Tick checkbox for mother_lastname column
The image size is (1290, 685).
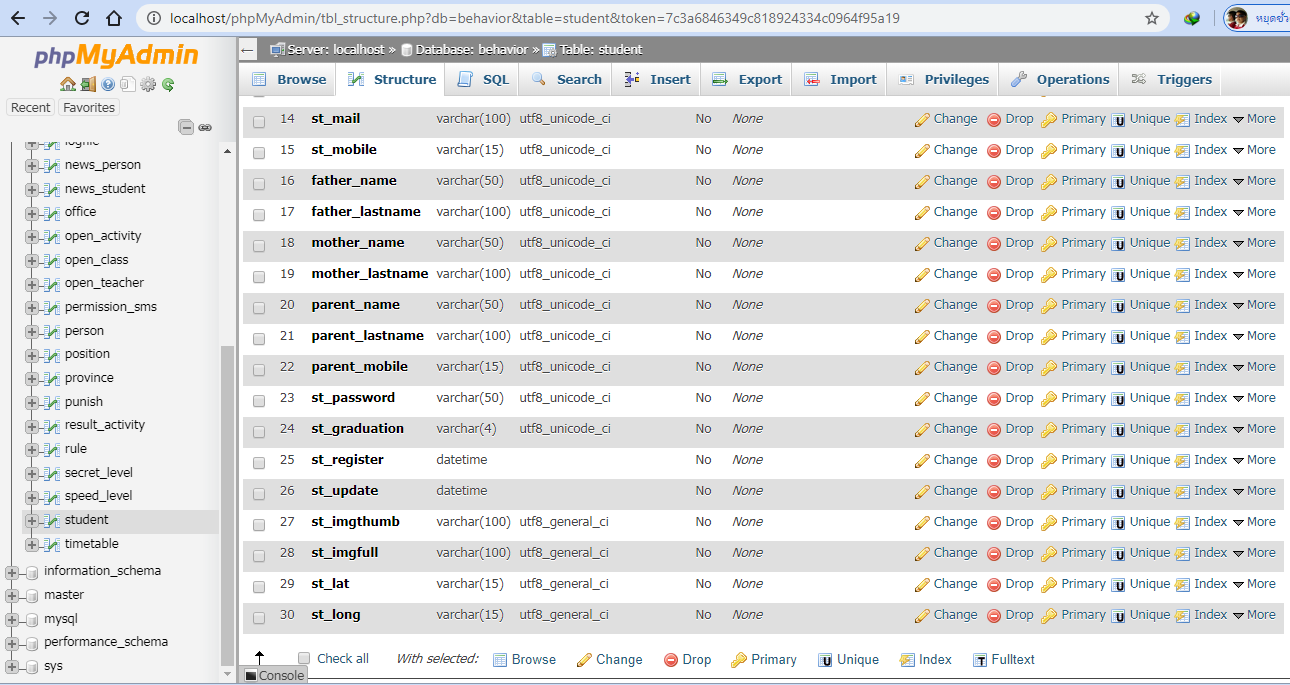pyautogui.click(x=259, y=276)
